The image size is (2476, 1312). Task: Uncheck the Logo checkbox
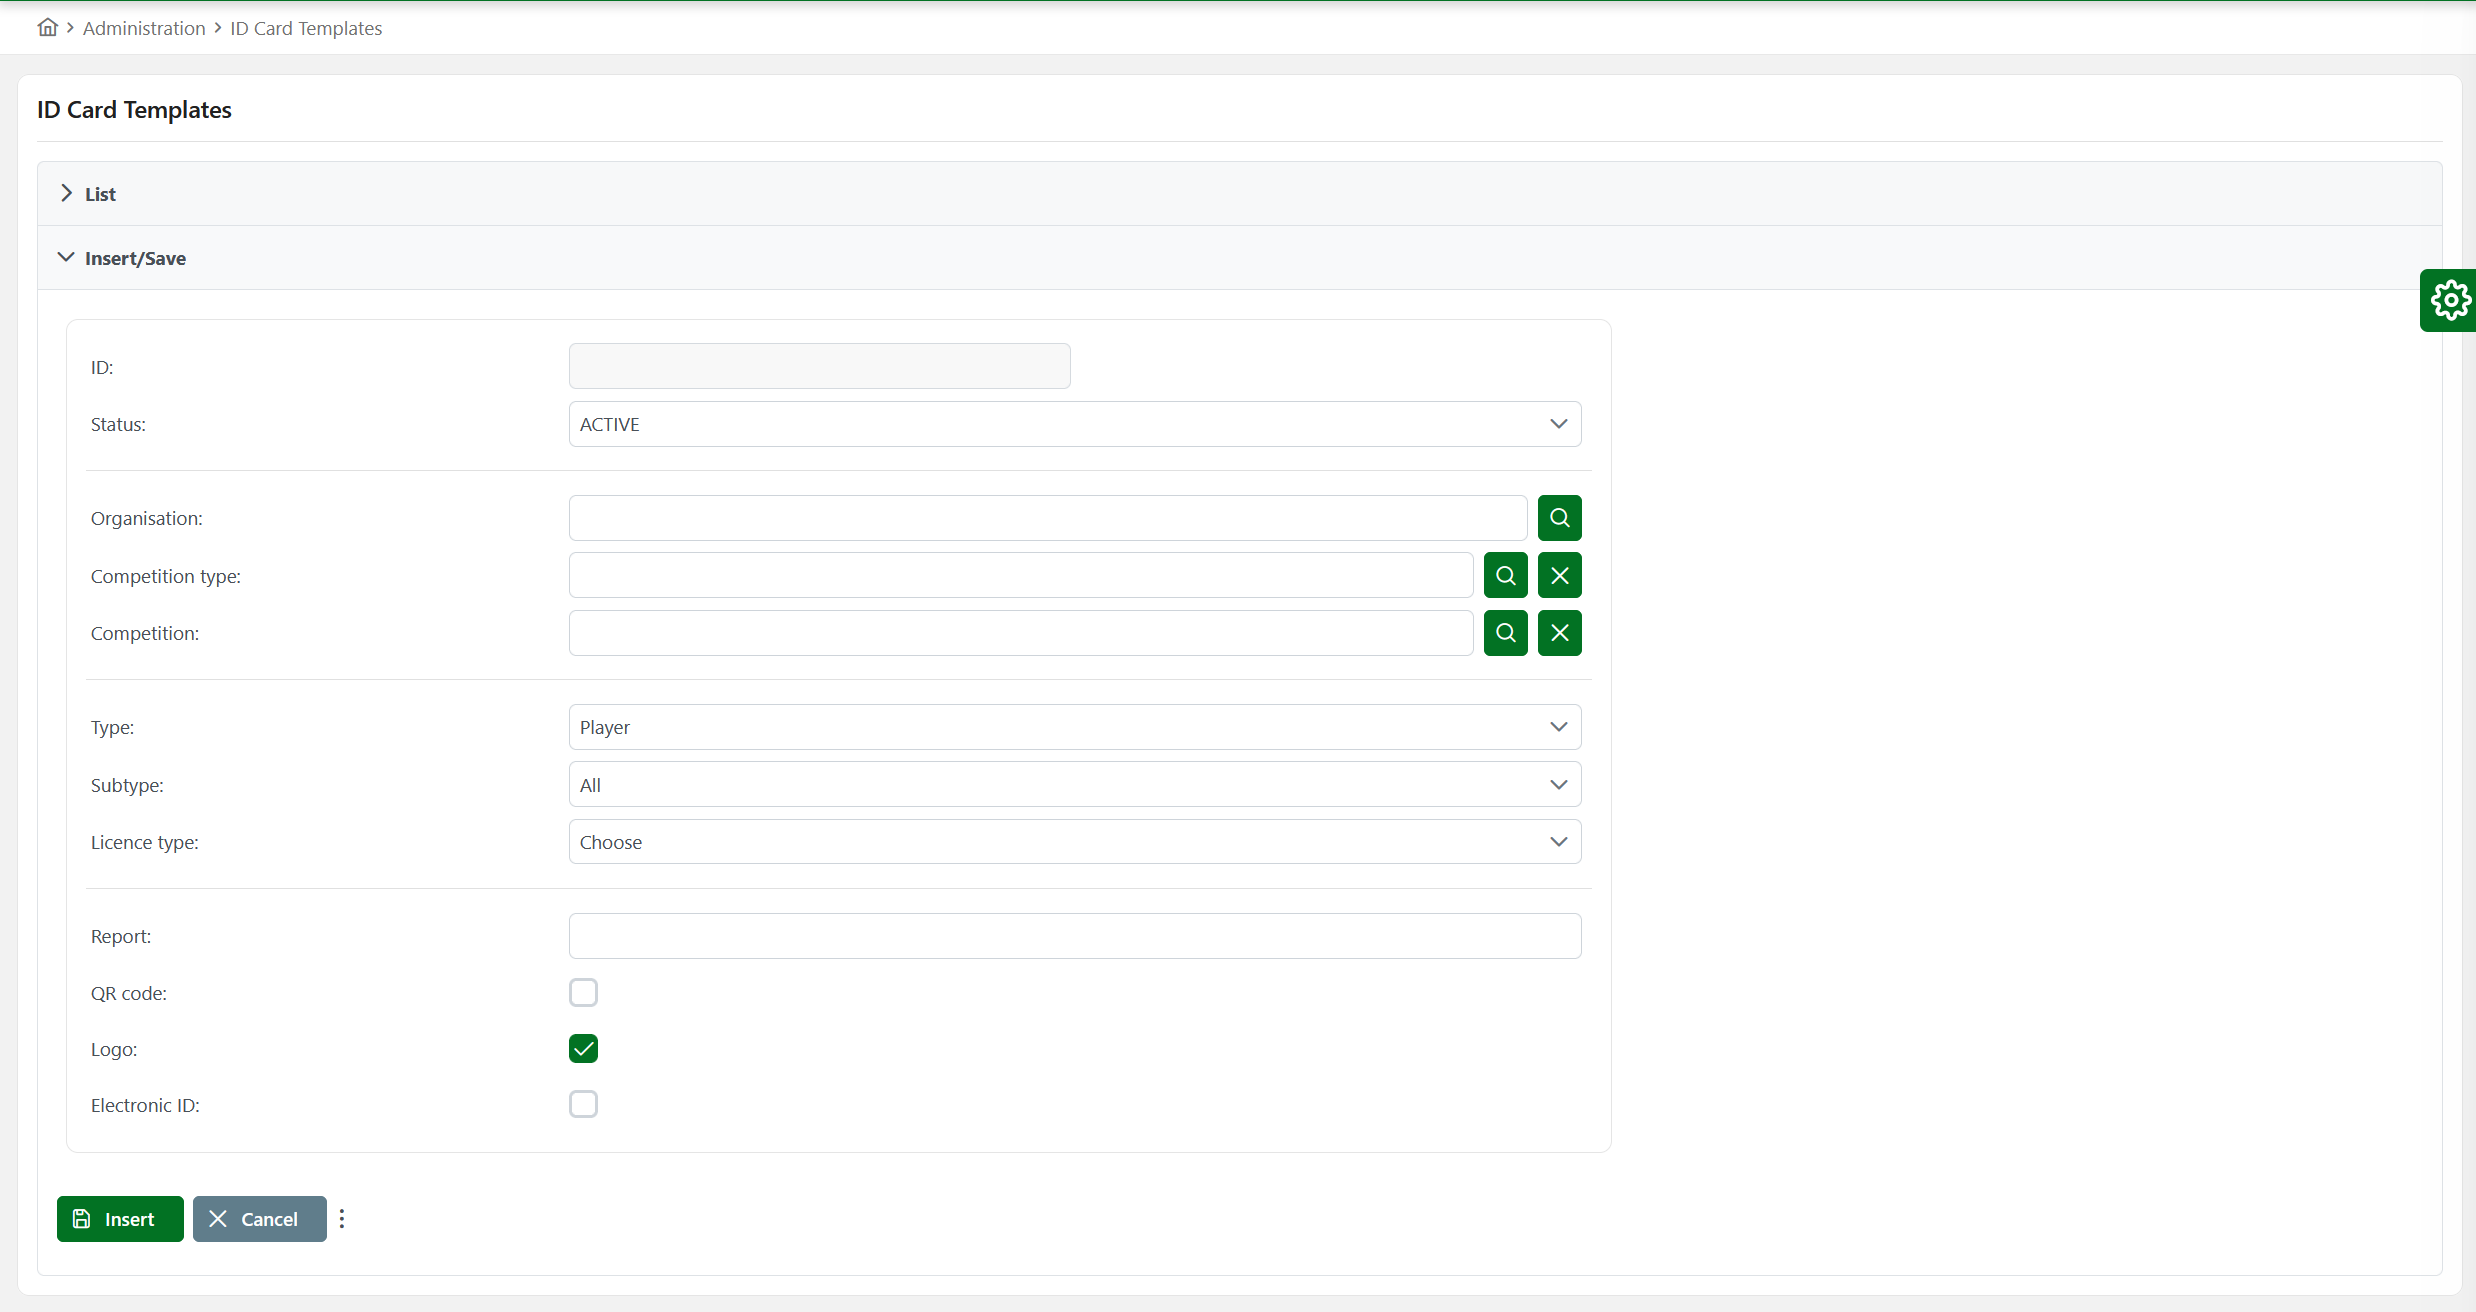pos(583,1048)
